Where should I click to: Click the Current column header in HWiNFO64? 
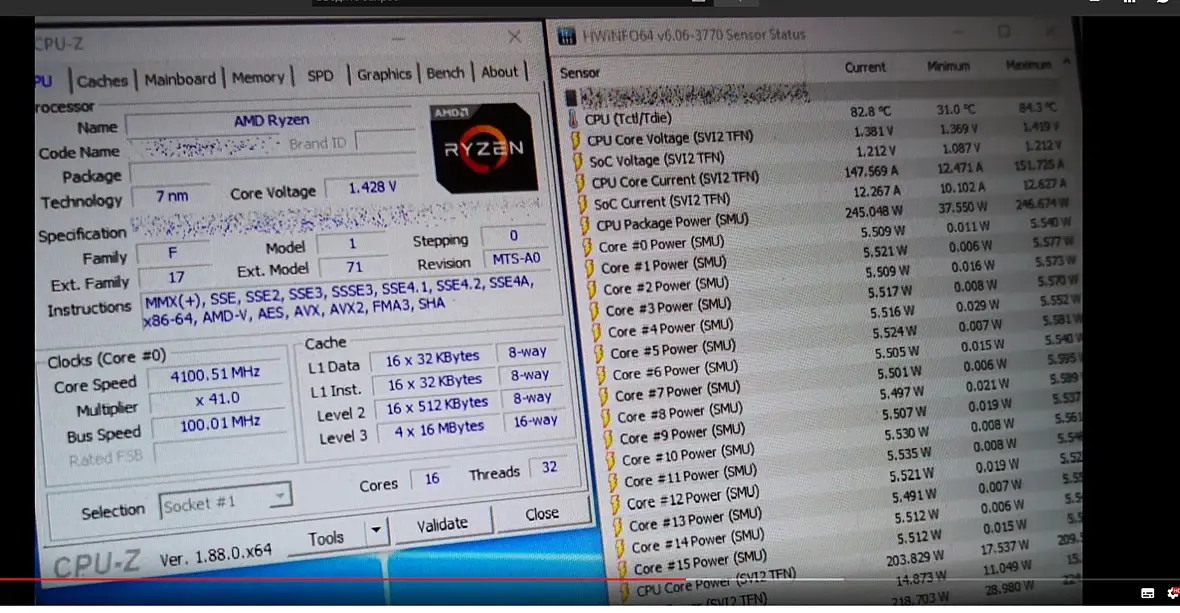[x=865, y=67]
